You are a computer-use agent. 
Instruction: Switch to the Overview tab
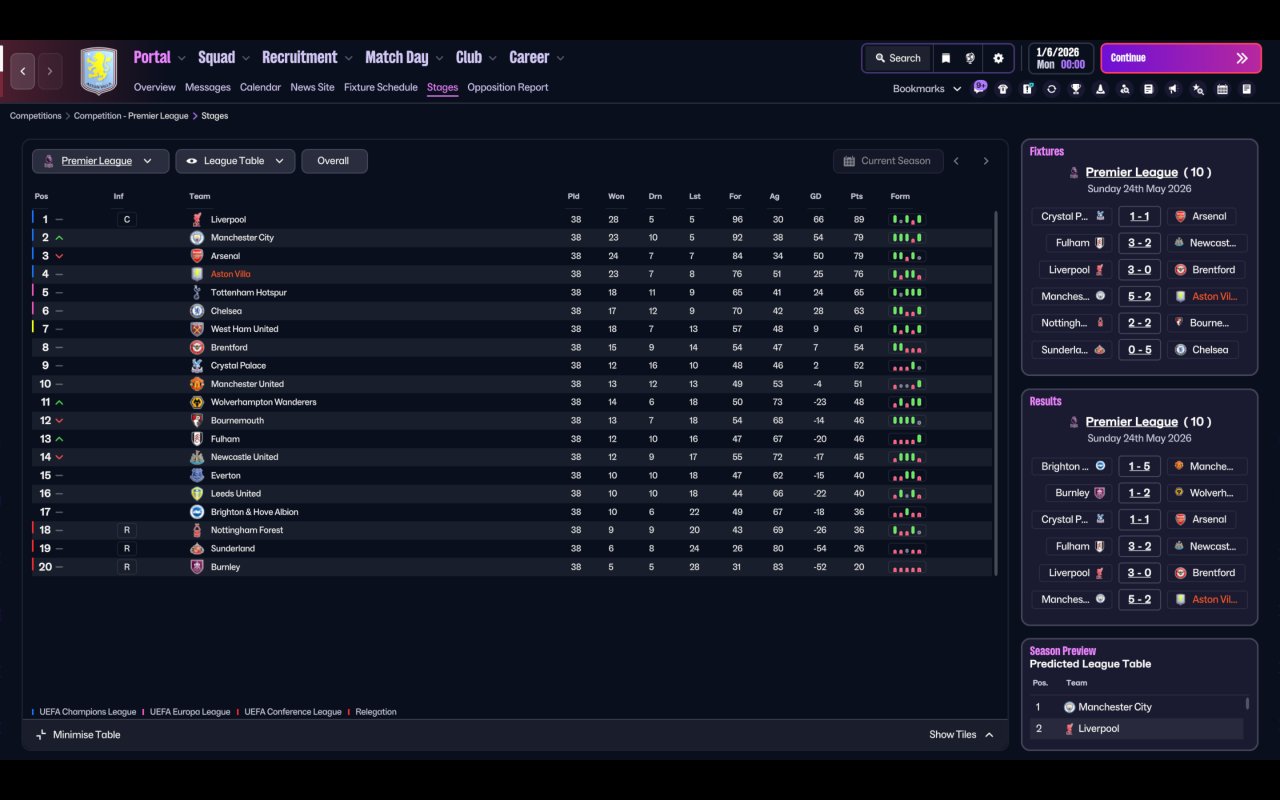[x=154, y=87]
